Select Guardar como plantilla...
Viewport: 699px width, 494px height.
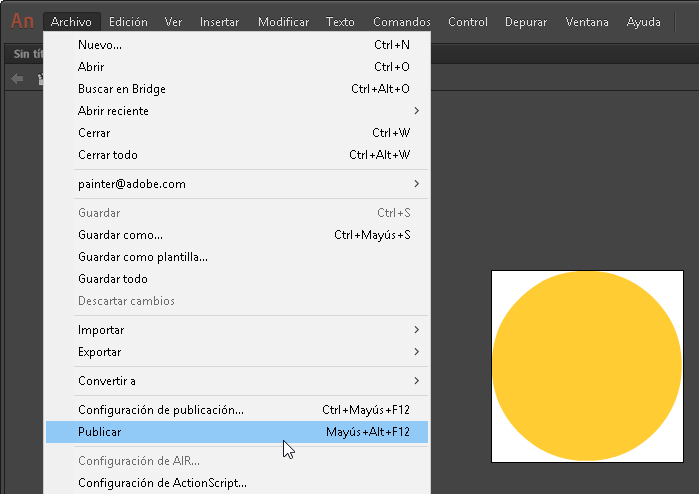coord(237,257)
